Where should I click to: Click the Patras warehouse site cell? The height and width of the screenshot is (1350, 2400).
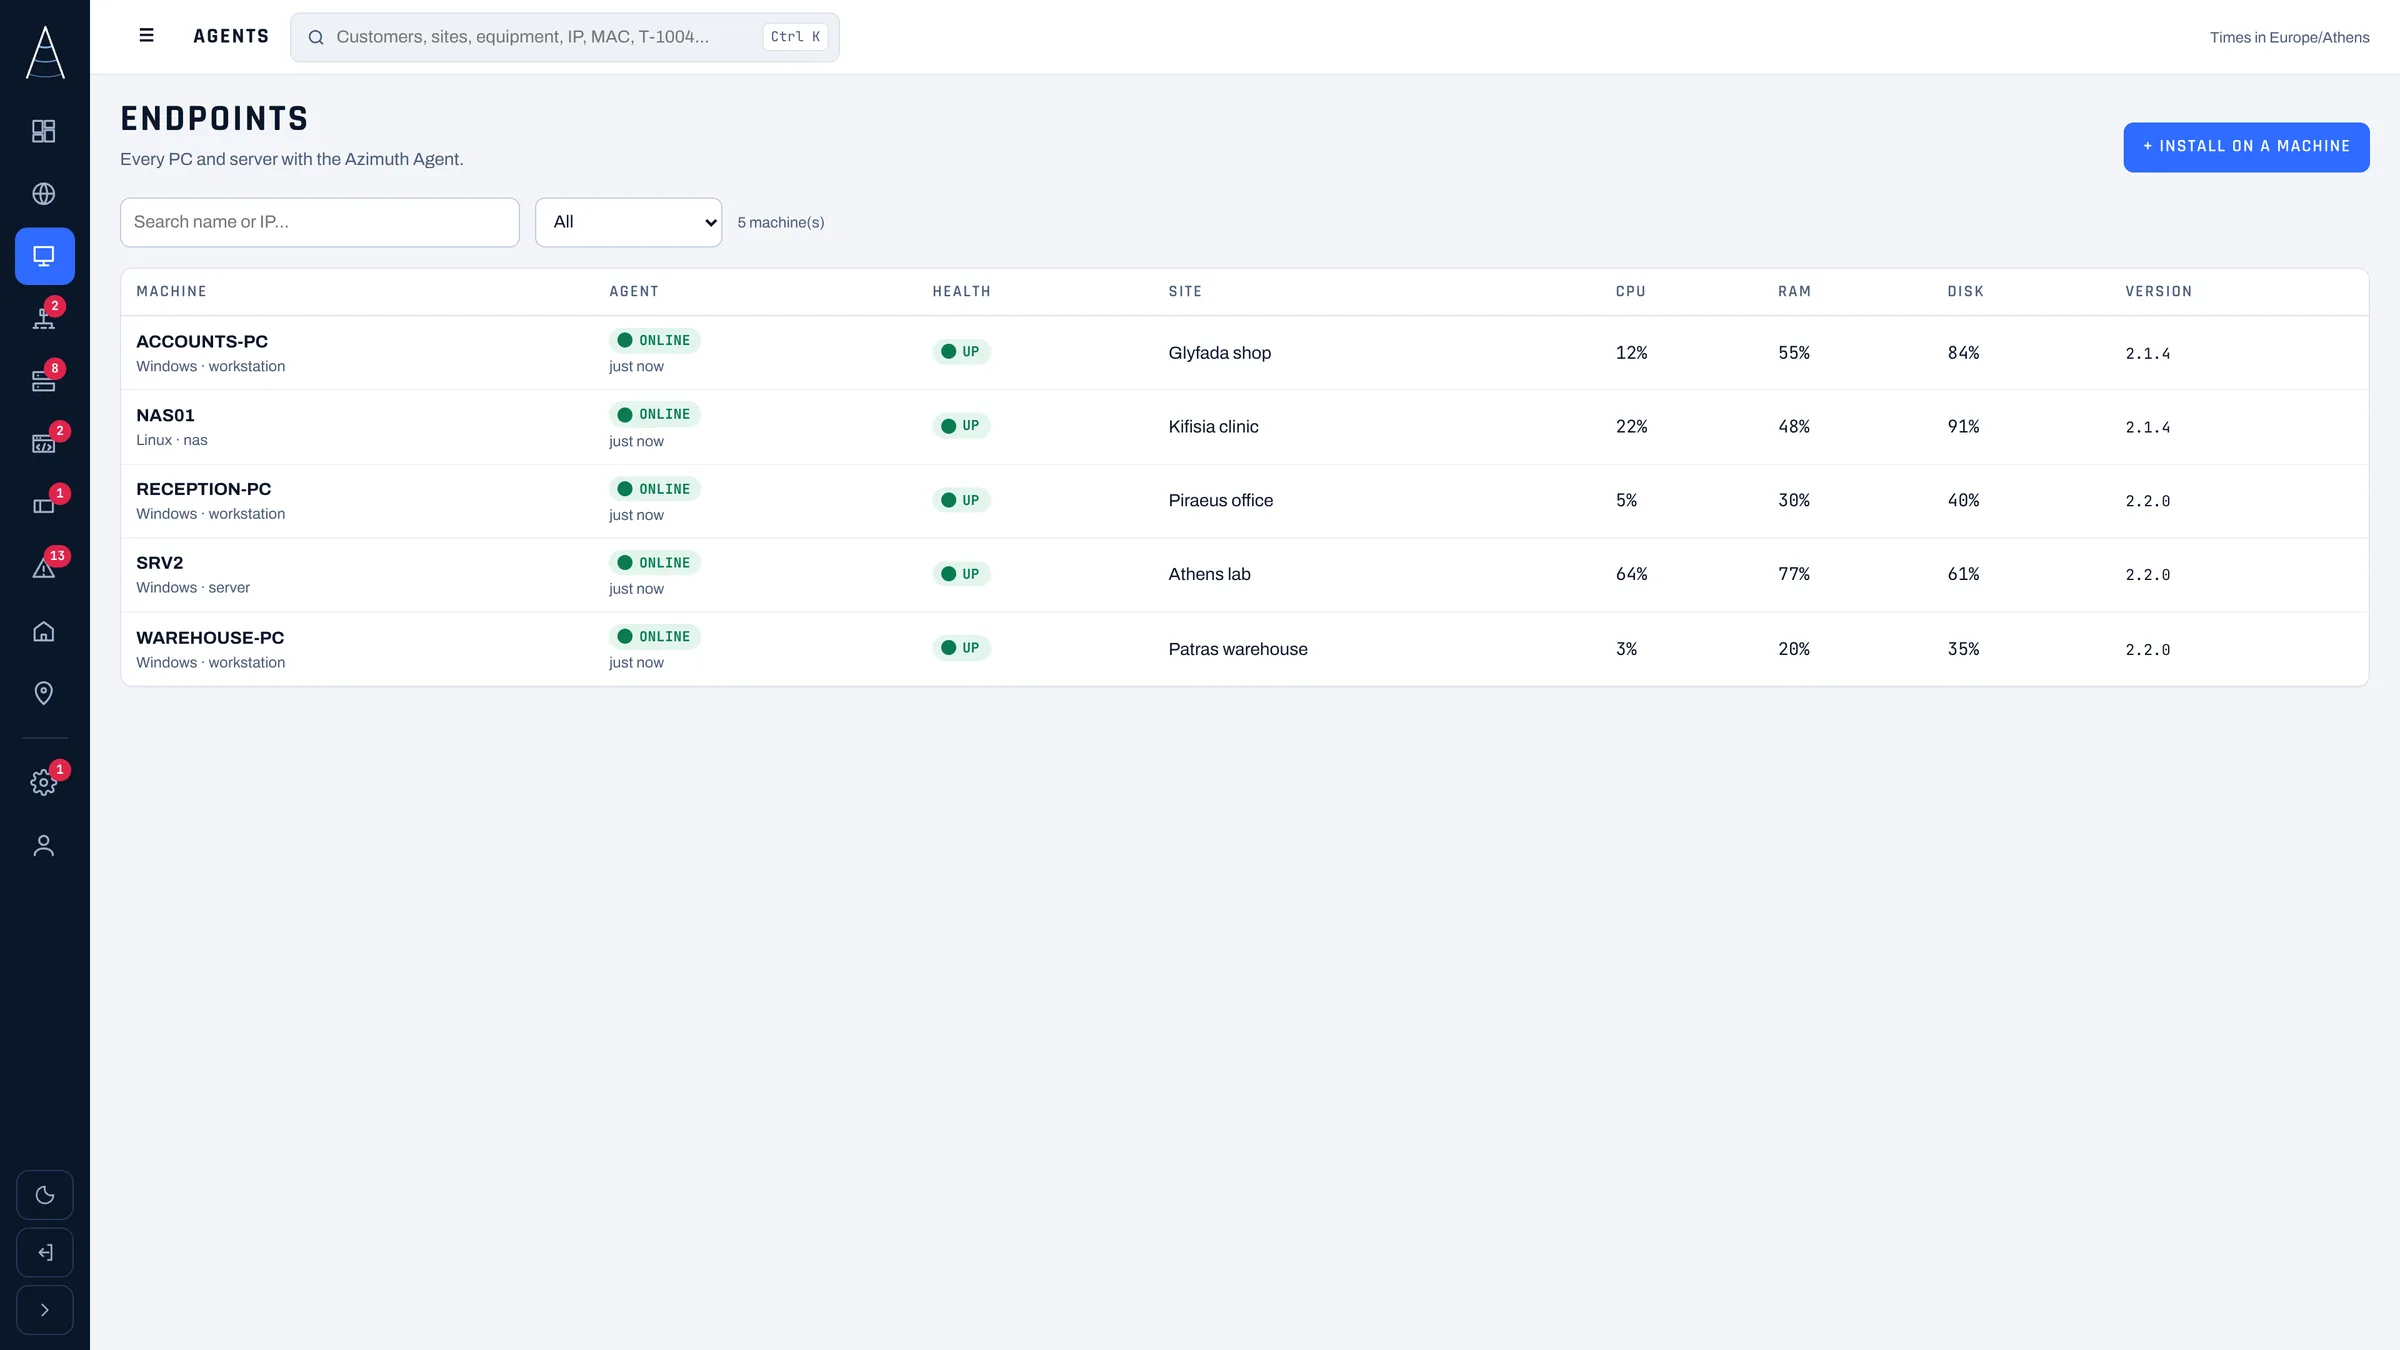[1238, 649]
